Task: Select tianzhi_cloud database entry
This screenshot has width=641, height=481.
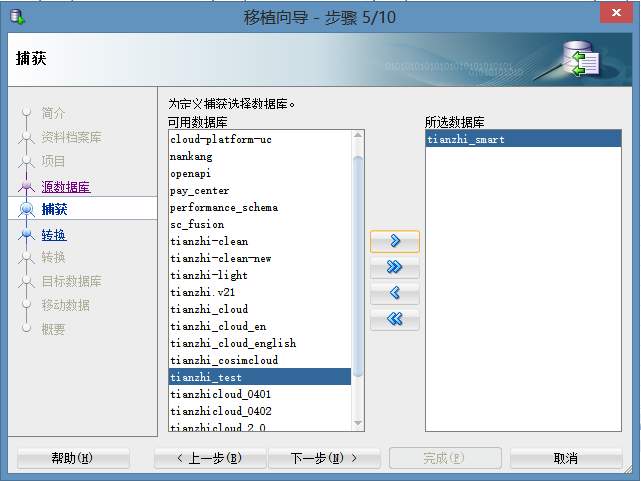Action: pos(260,309)
